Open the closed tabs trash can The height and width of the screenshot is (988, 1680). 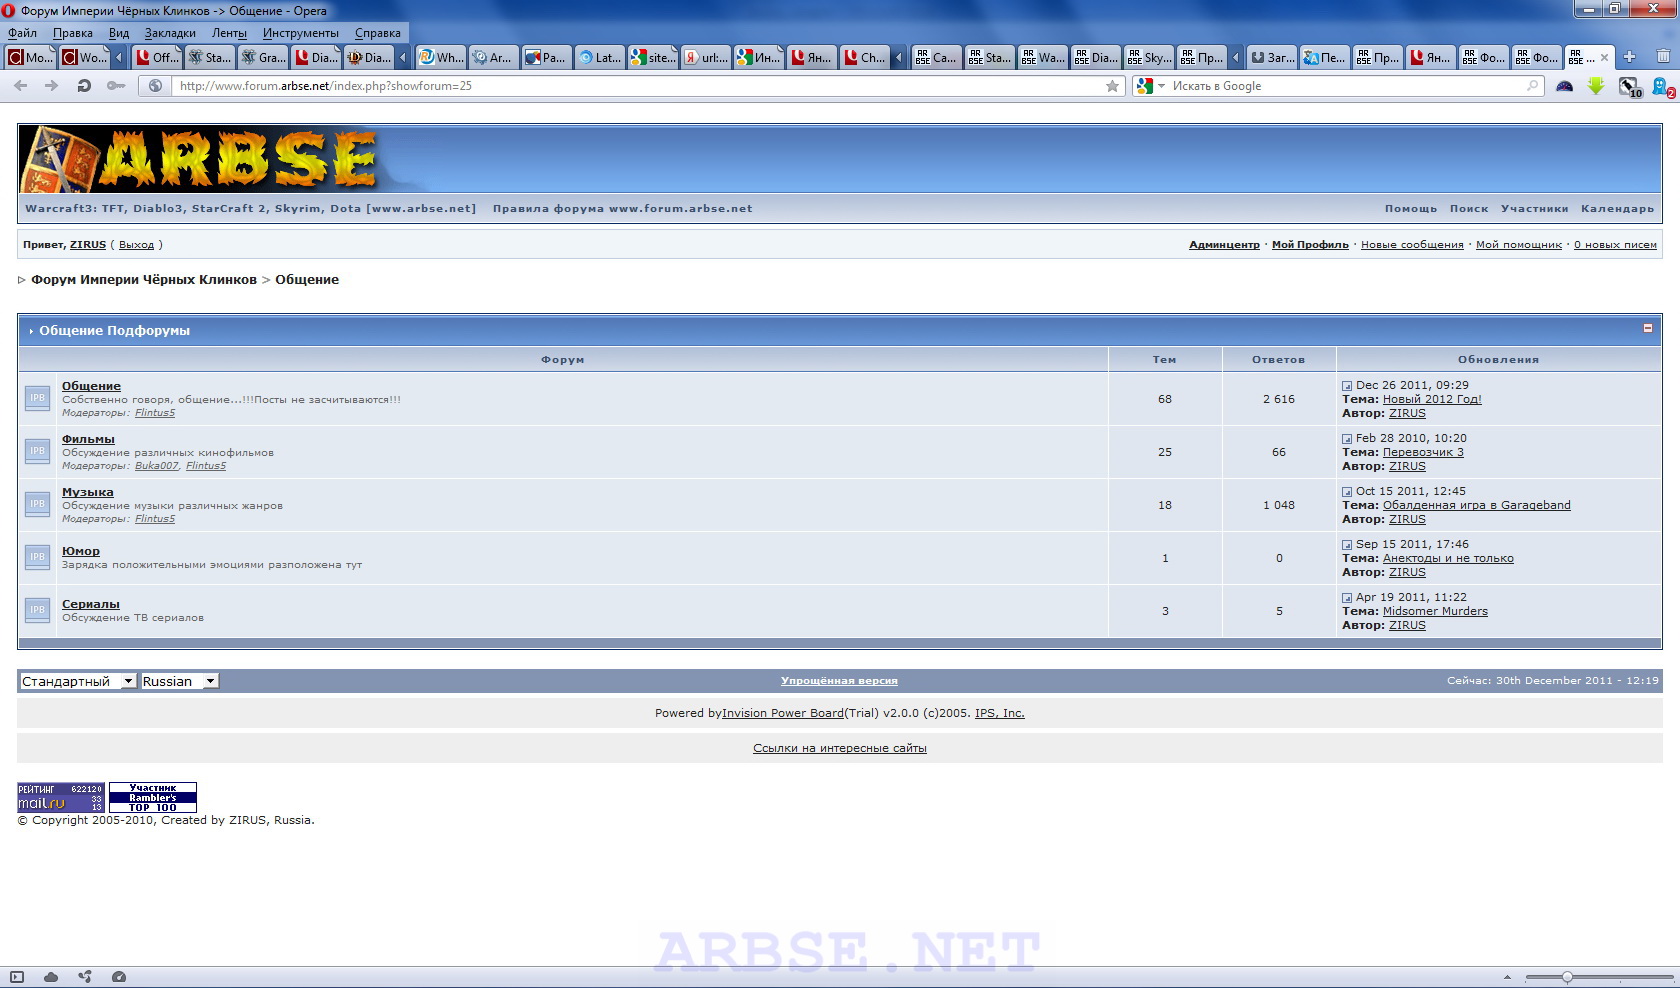(1663, 57)
